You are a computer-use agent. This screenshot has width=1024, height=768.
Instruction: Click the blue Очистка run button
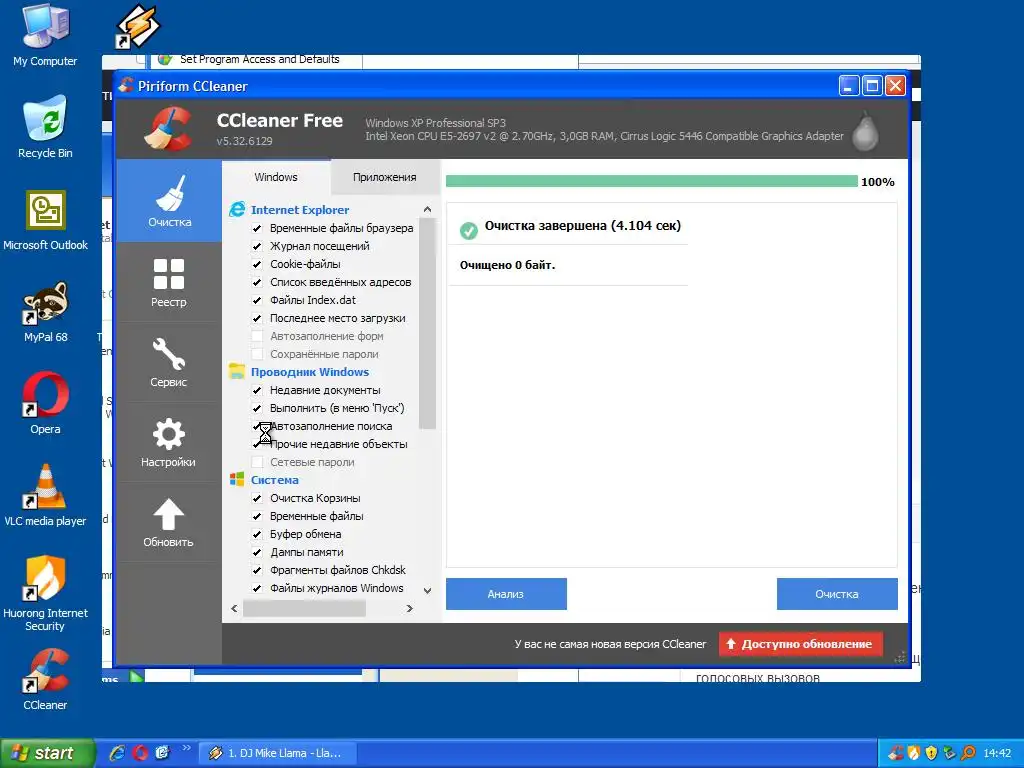(x=837, y=594)
